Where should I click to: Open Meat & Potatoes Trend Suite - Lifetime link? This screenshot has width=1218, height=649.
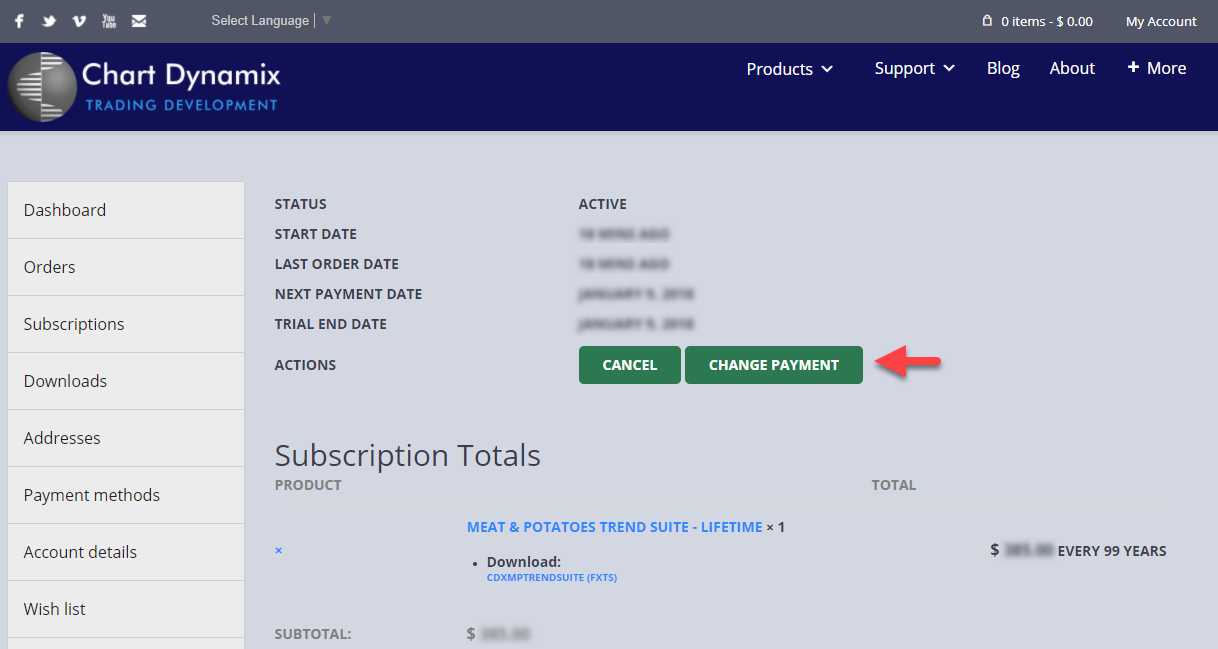click(x=614, y=527)
